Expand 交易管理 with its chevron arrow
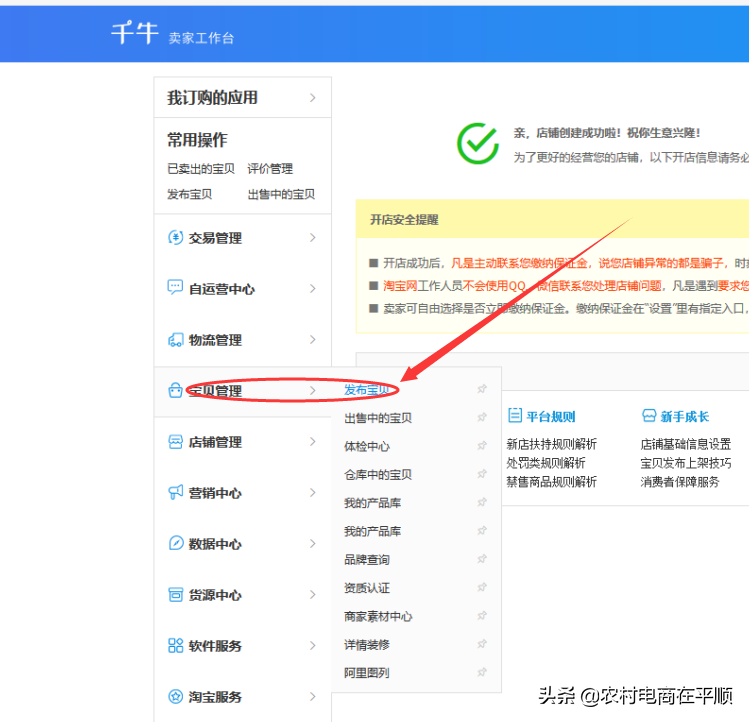Image resolution: width=749 pixels, height=722 pixels. (312, 237)
